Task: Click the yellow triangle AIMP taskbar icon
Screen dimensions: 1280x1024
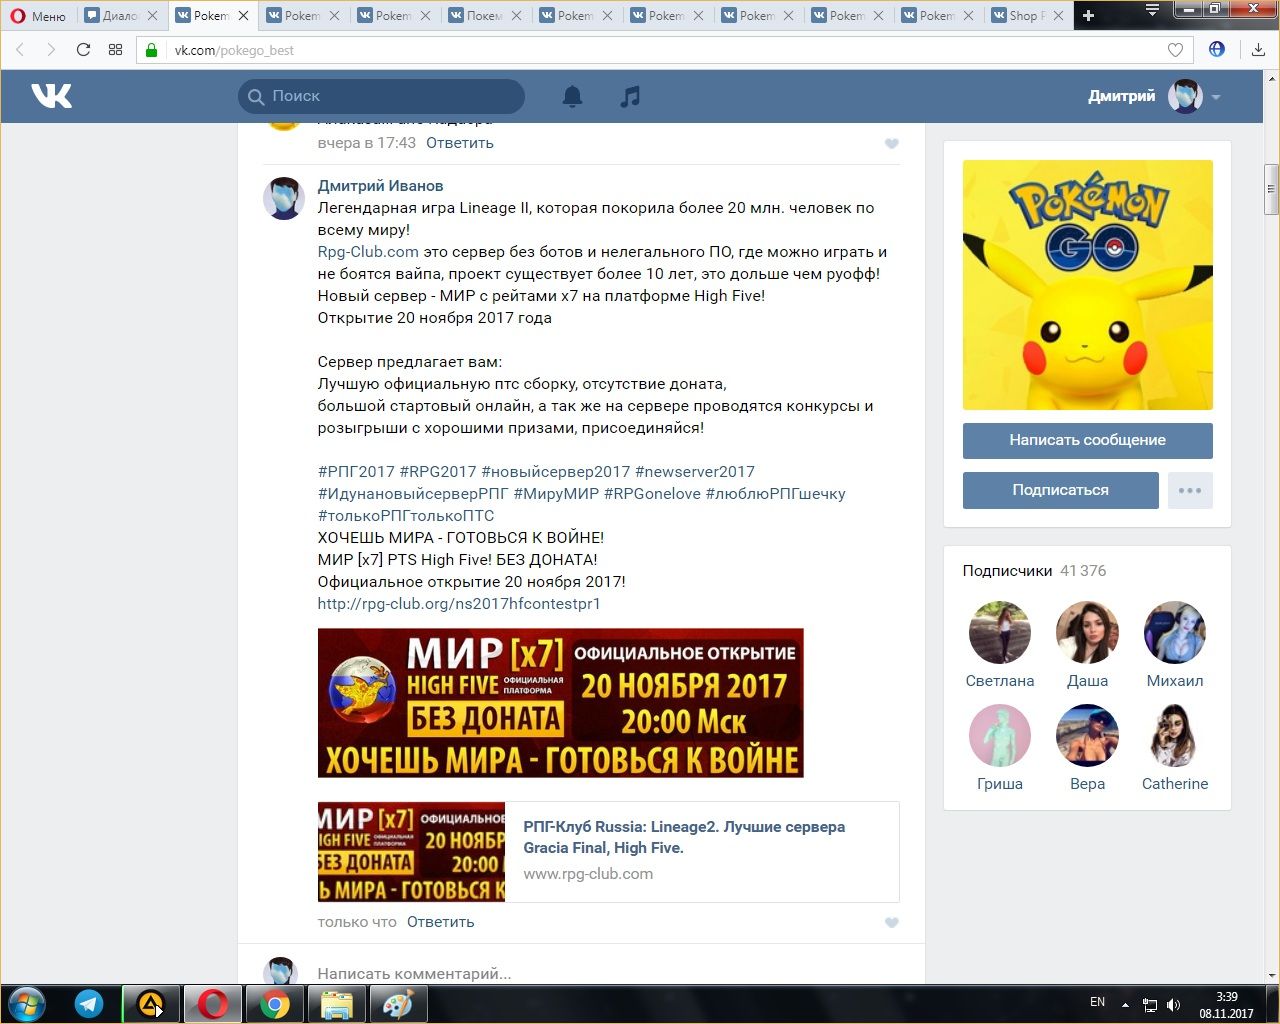Action: pos(151,1004)
